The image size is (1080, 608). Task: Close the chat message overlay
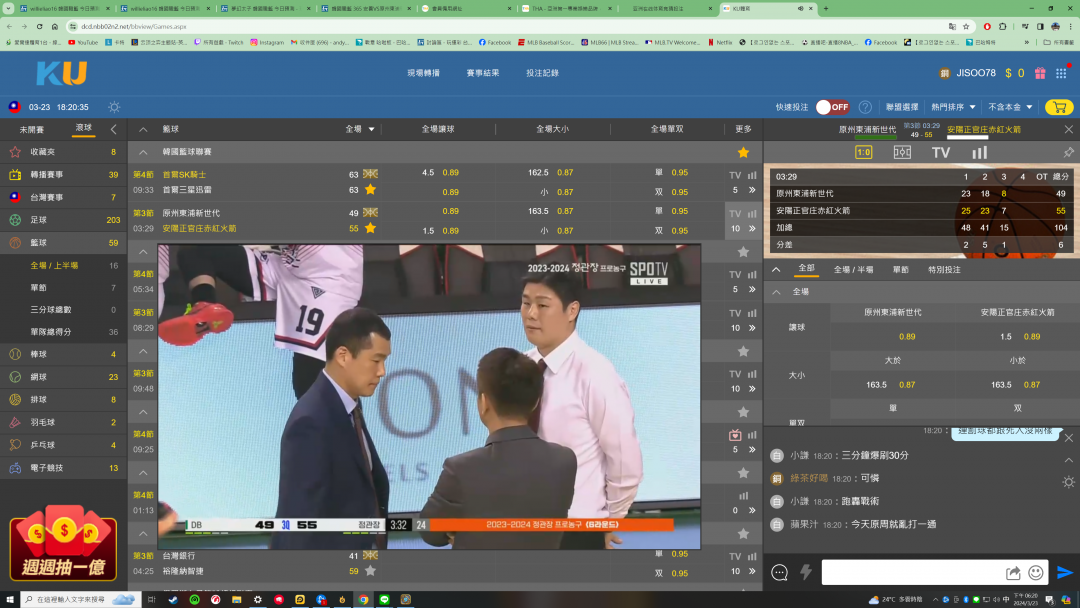click(x=1068, y=438)
